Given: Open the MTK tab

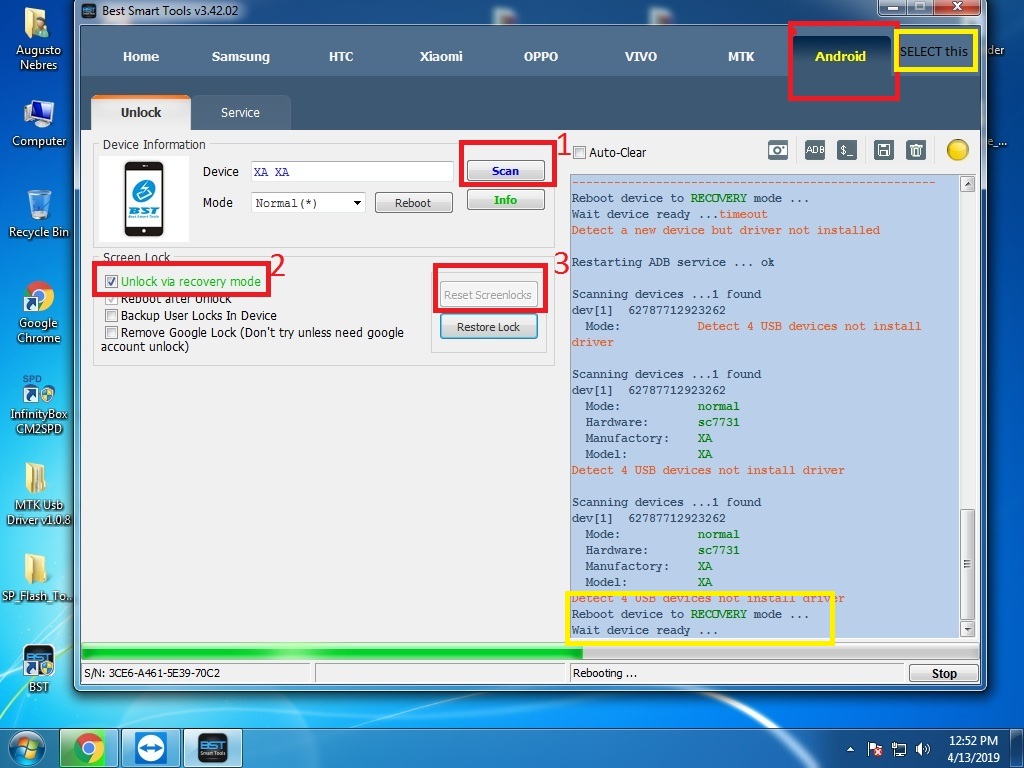Looking at the screenshot, I should pos(741,56).
